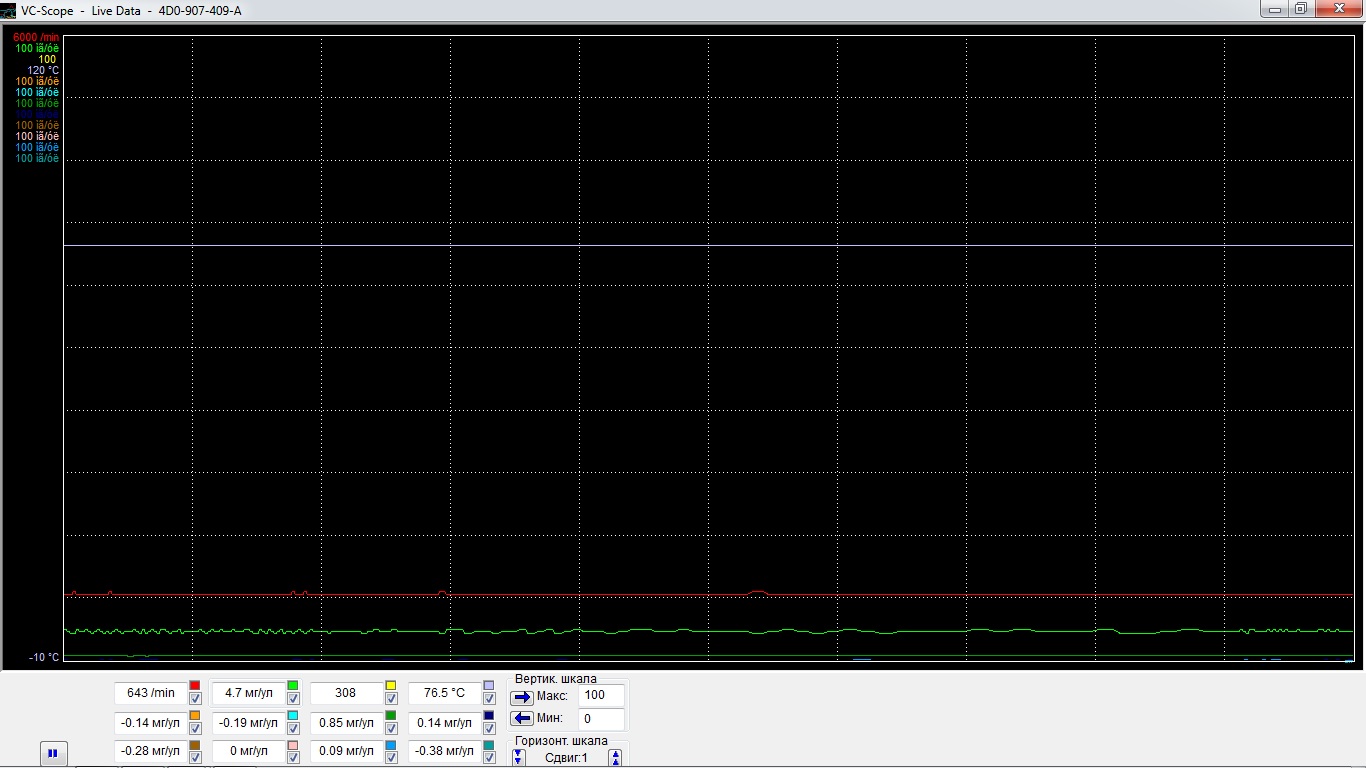
Task: Click the red swatch for 643 /min
Action: (x=195, y=685)
